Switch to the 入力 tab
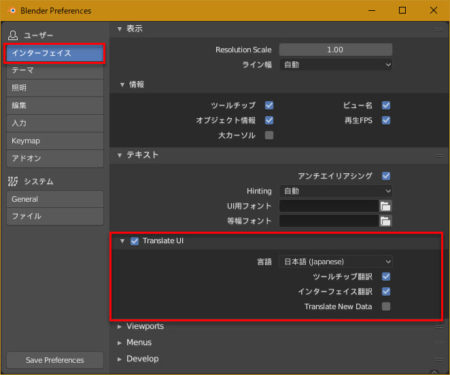This screenshot has width=450, height=375. pos(55,123)
